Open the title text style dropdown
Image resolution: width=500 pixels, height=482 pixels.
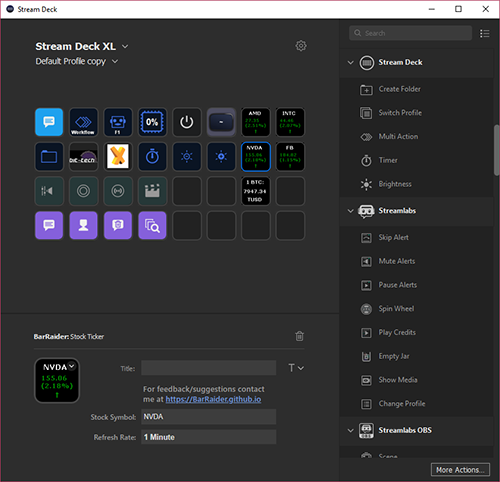tap(296, 368)
